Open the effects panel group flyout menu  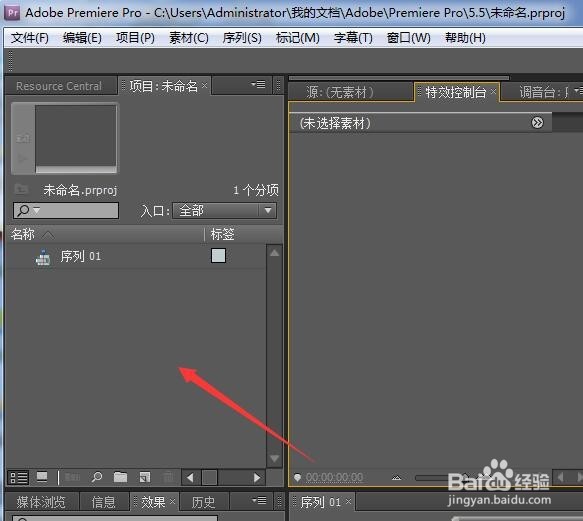[x=259, y=500]
